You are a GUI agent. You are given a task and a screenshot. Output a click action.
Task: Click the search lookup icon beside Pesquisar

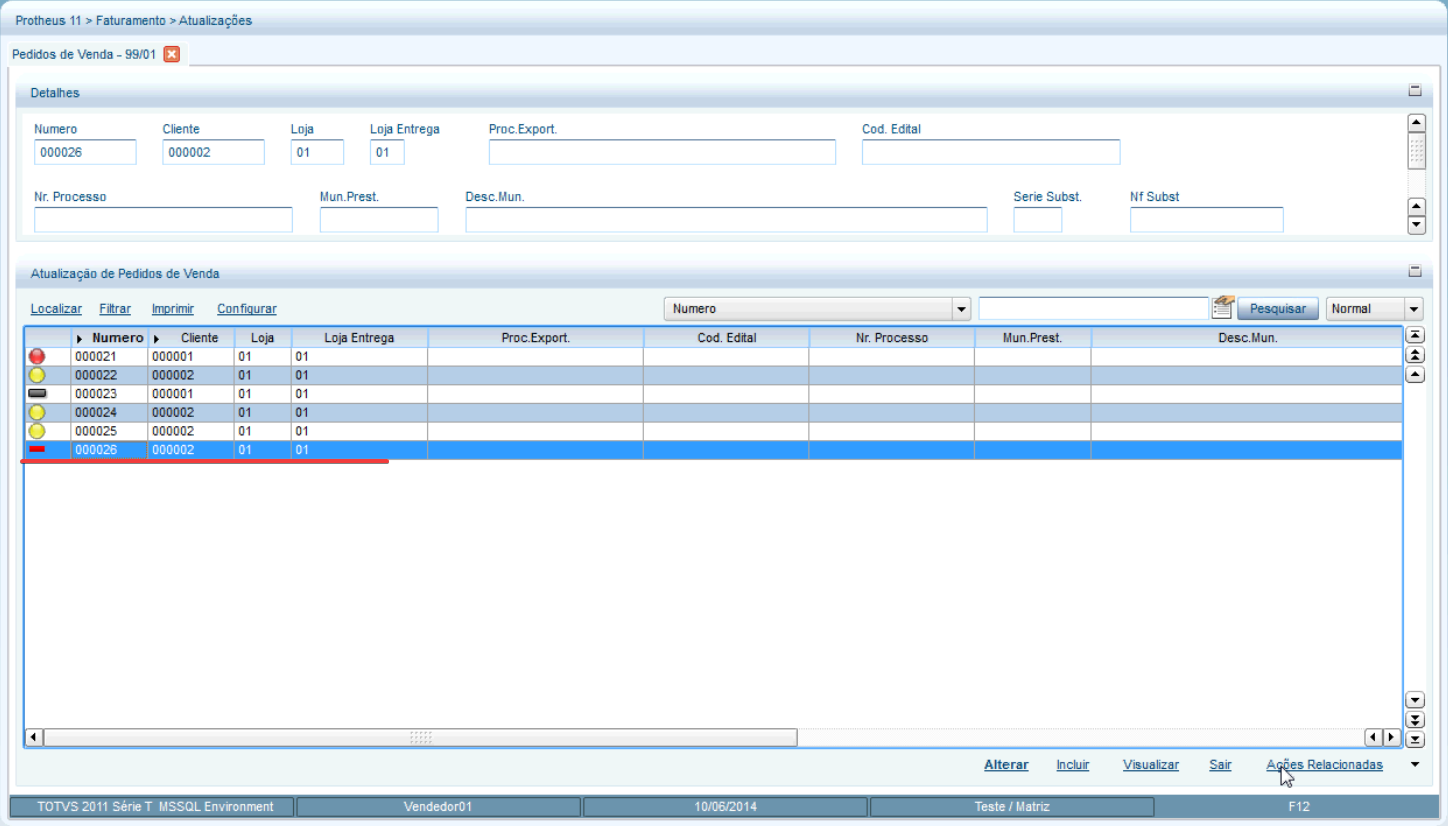point(1222,308)
